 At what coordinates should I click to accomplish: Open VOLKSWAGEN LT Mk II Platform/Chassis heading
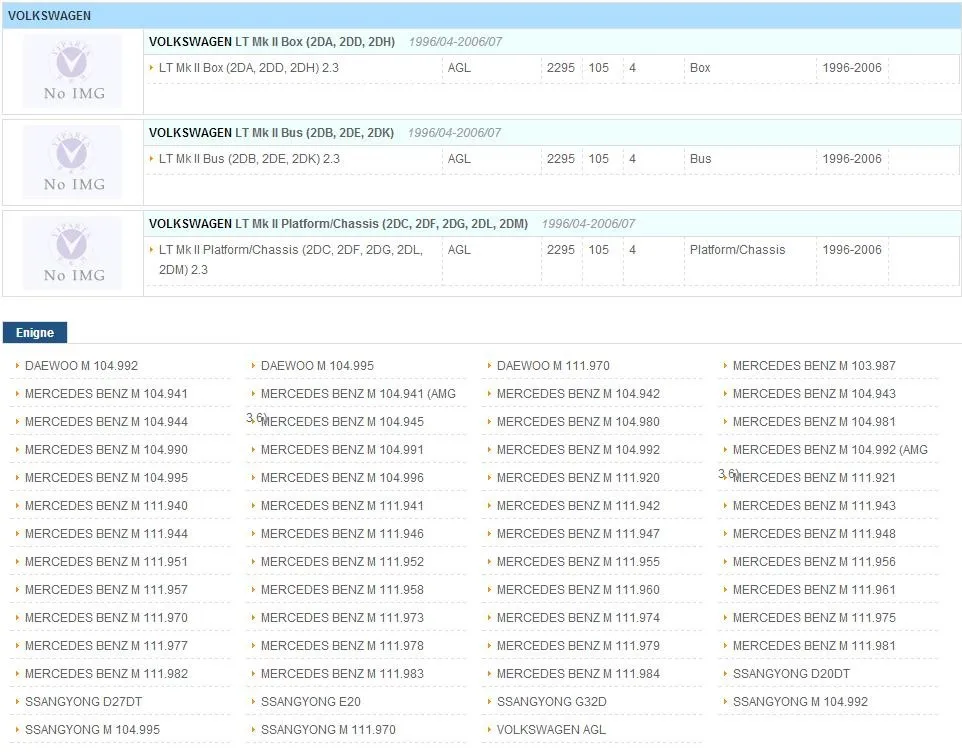[x=338, y=223]
